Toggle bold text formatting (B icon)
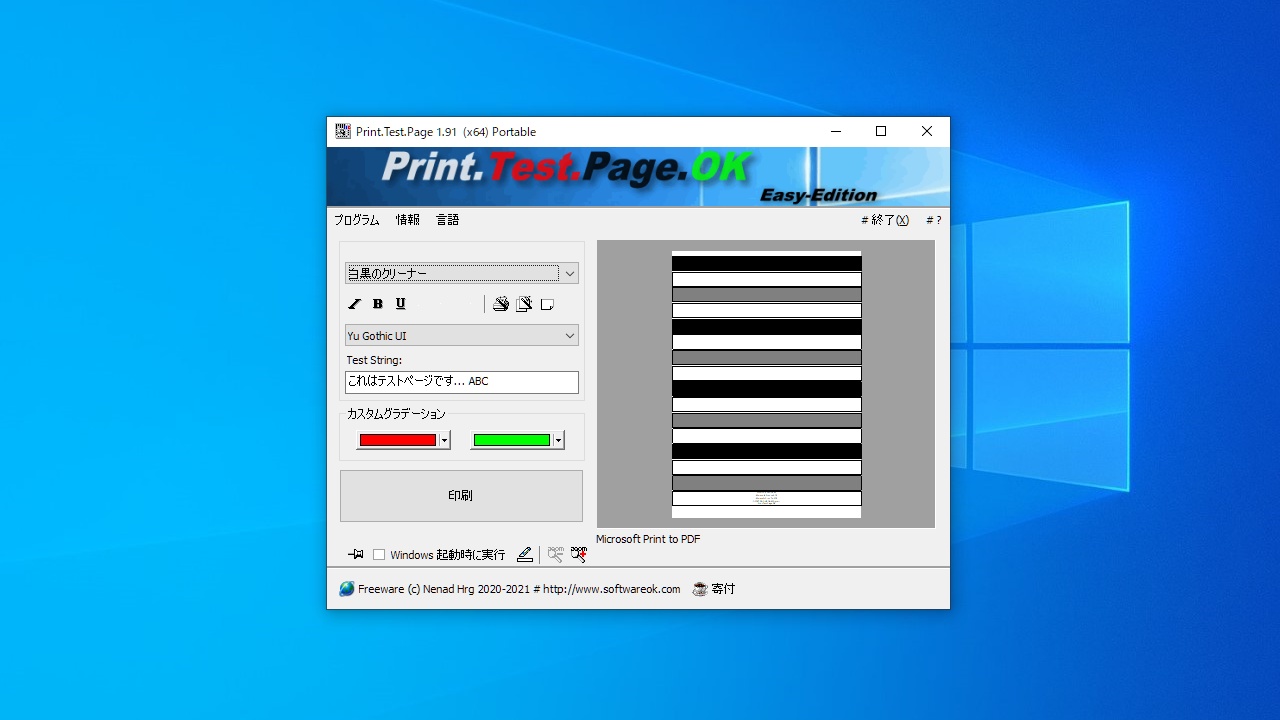Image resolution: width=1280 pixels, height=720 pixels. tap(378, 304)
